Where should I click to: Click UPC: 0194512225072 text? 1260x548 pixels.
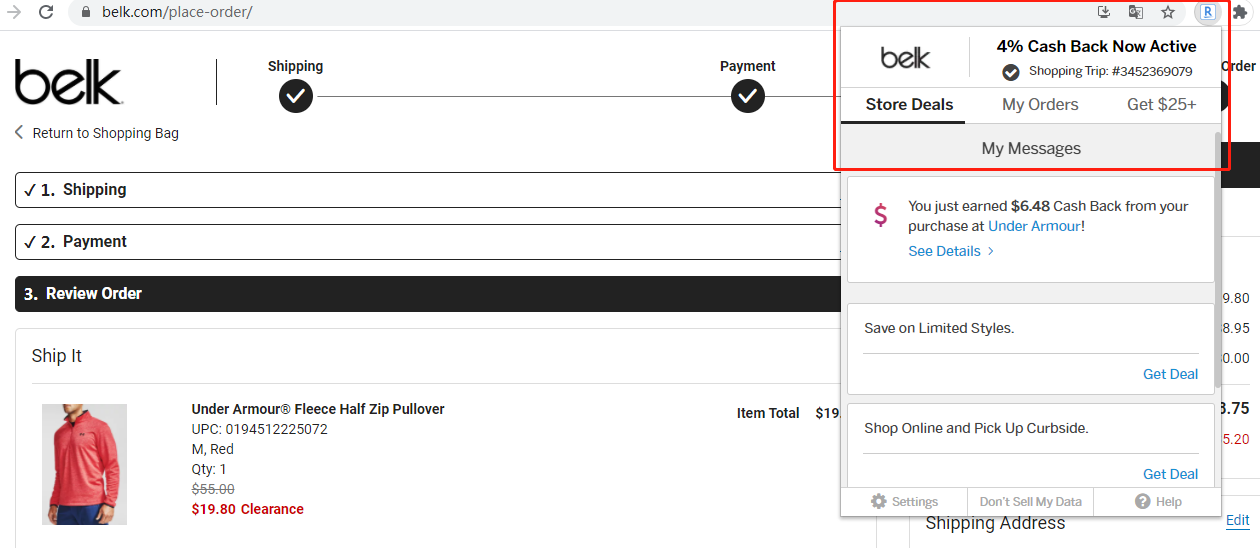[259, 429]
